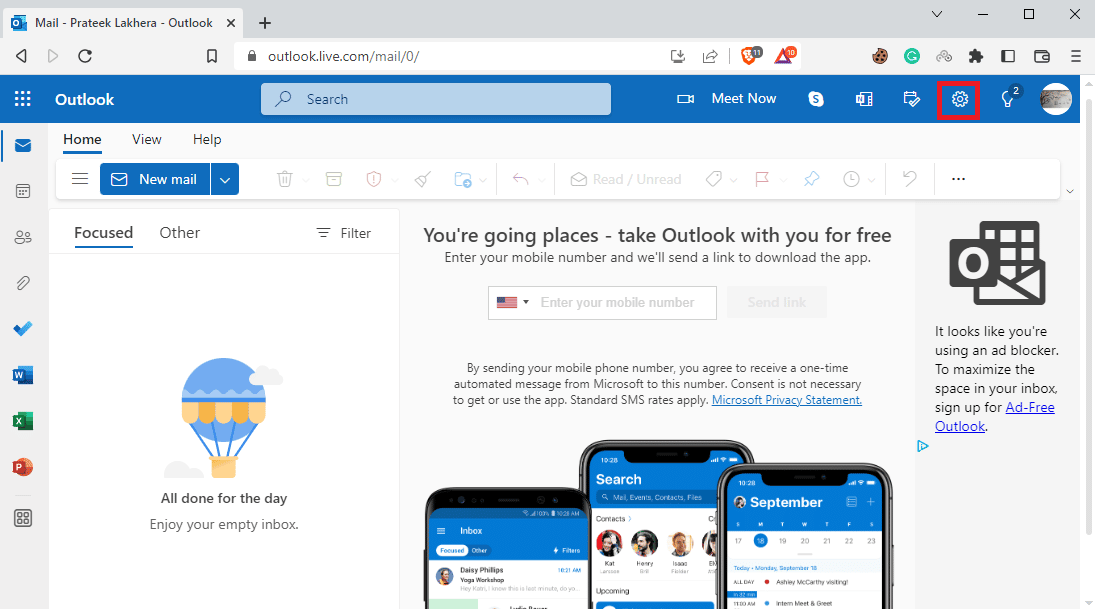Open Calendar in the left sidebar
The image size is (1095, 609).
click(x=23, y=191)
